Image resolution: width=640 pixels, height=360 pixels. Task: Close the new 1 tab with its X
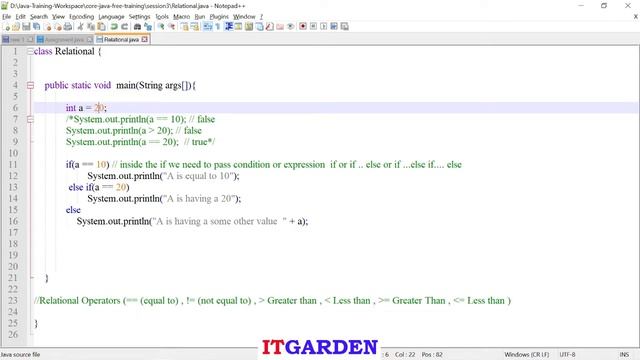click(30, 40)
